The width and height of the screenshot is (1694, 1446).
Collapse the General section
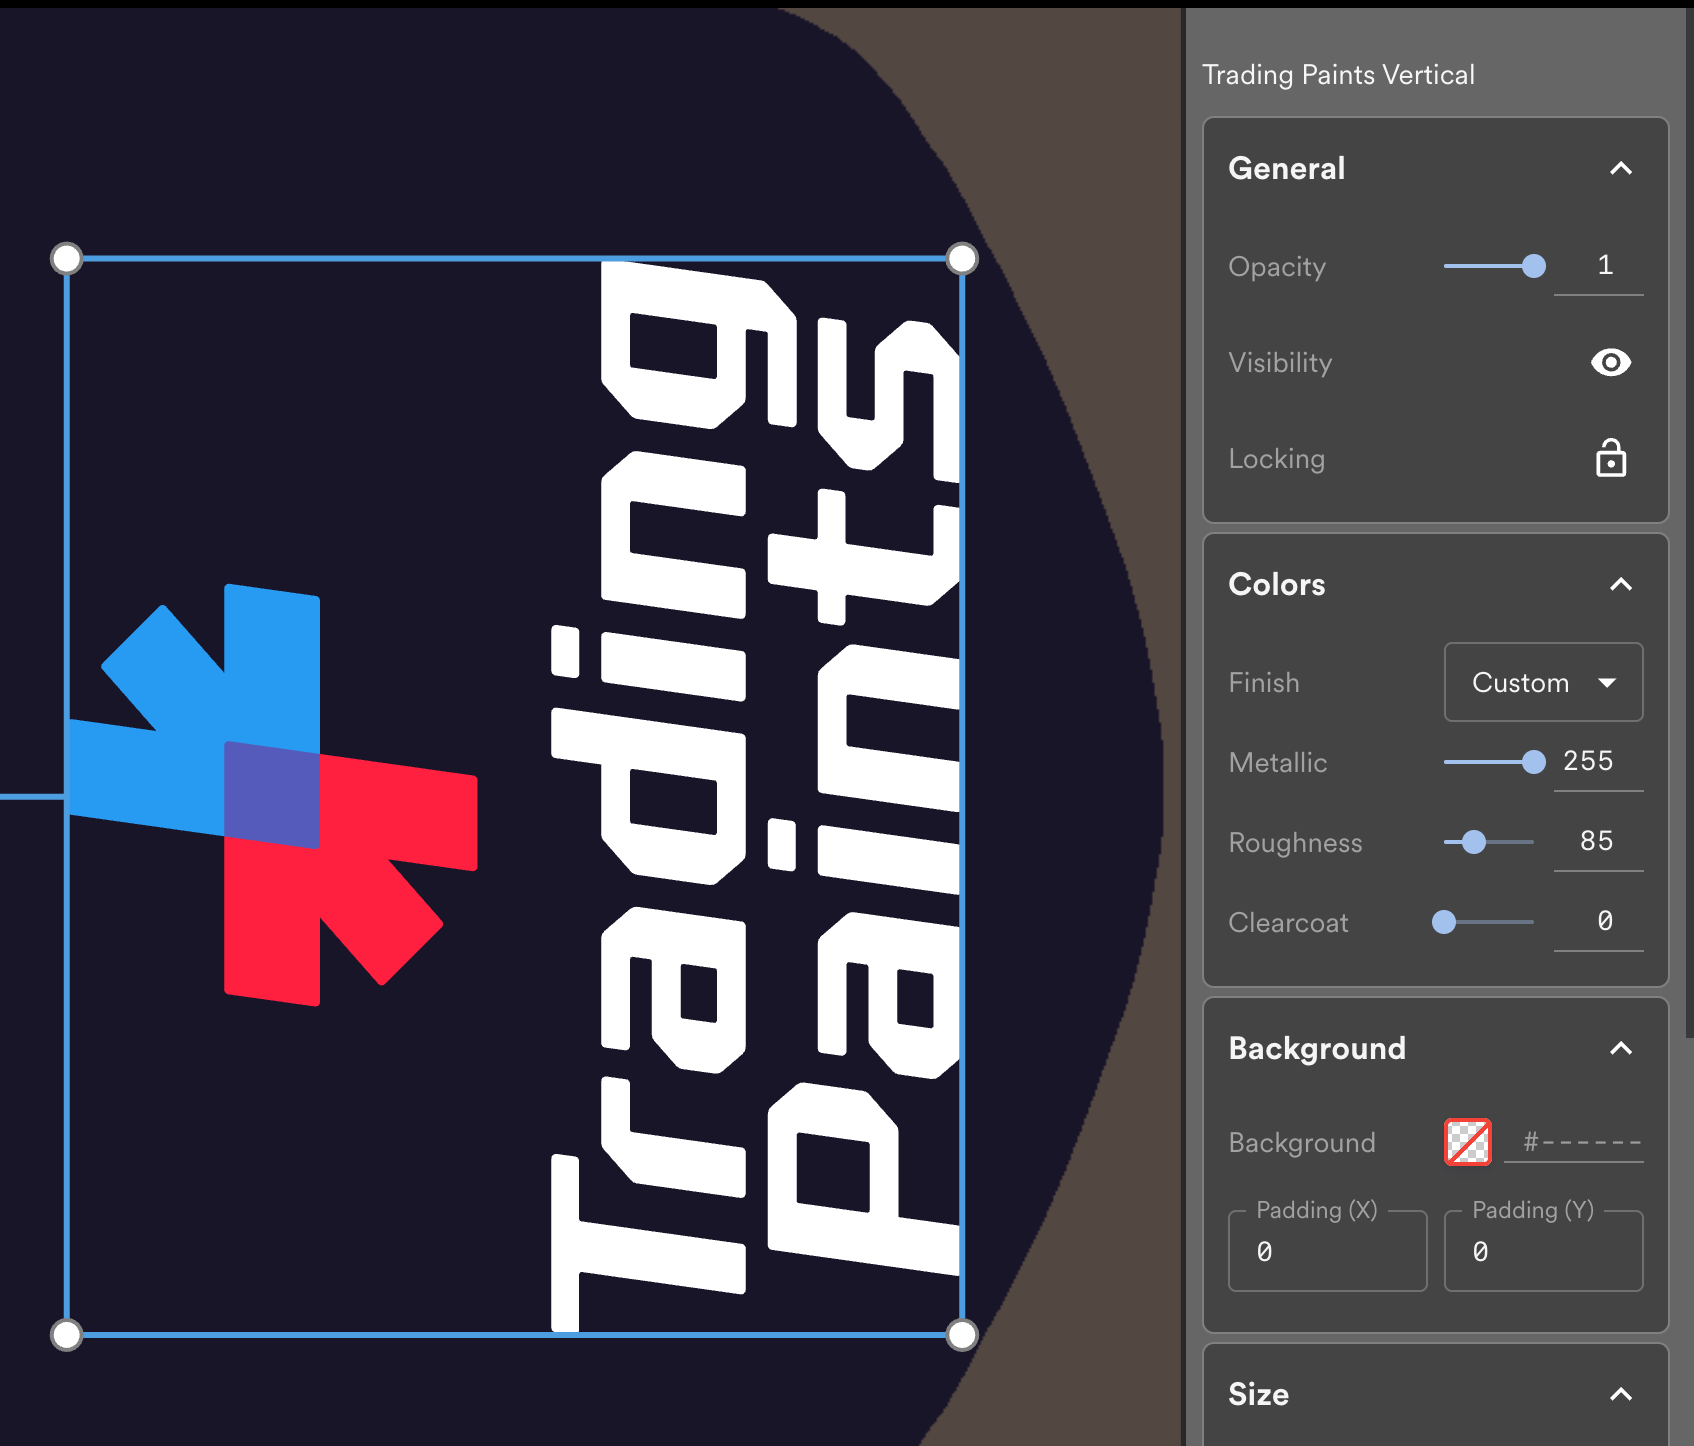click(x=1621, y=168)
